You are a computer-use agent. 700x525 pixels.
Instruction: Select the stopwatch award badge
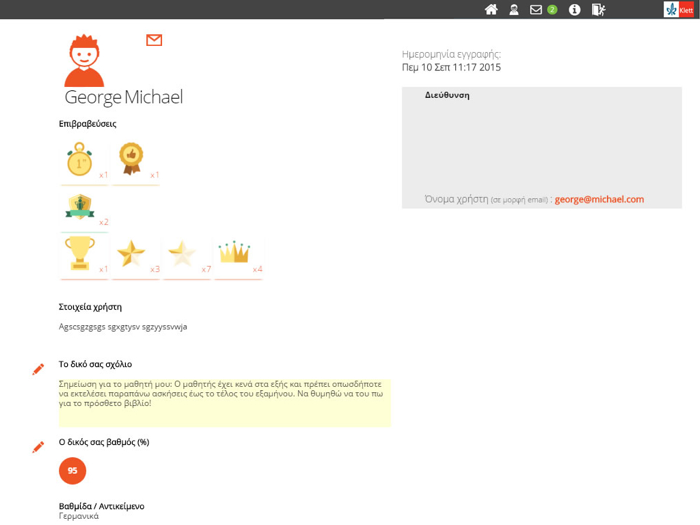[80, 159]
